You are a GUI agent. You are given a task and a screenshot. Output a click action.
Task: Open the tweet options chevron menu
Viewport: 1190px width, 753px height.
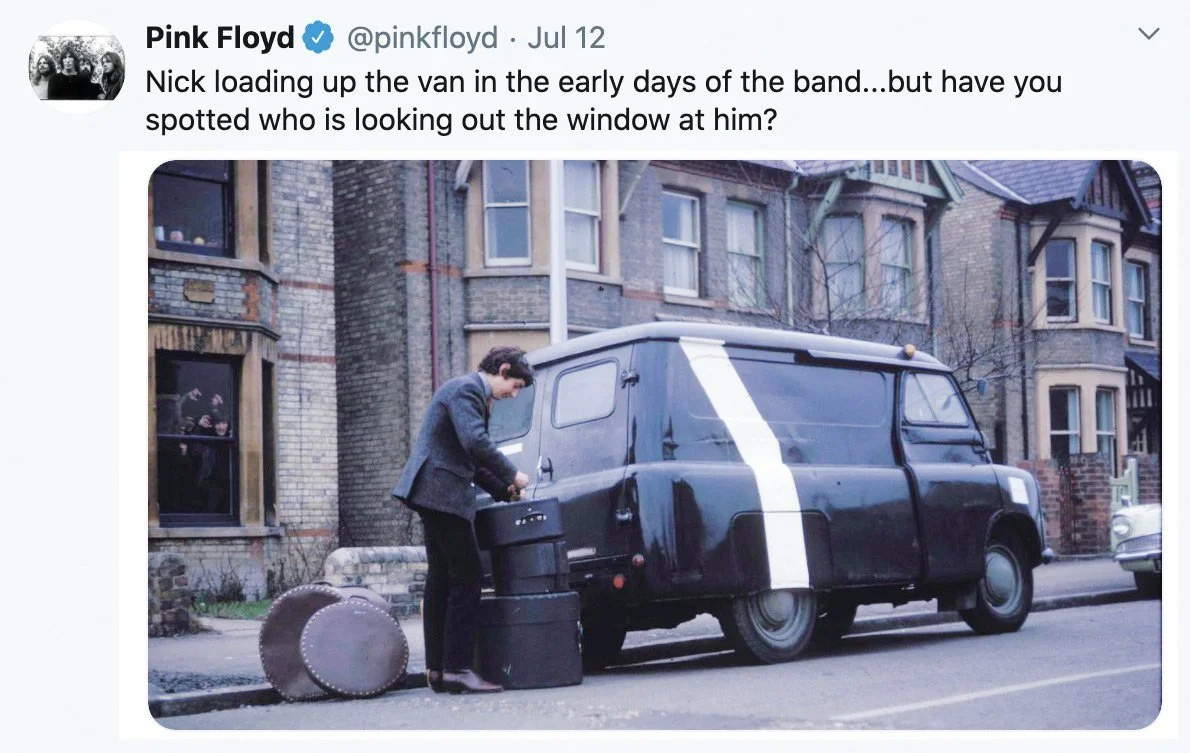(x=1149, y=33)
